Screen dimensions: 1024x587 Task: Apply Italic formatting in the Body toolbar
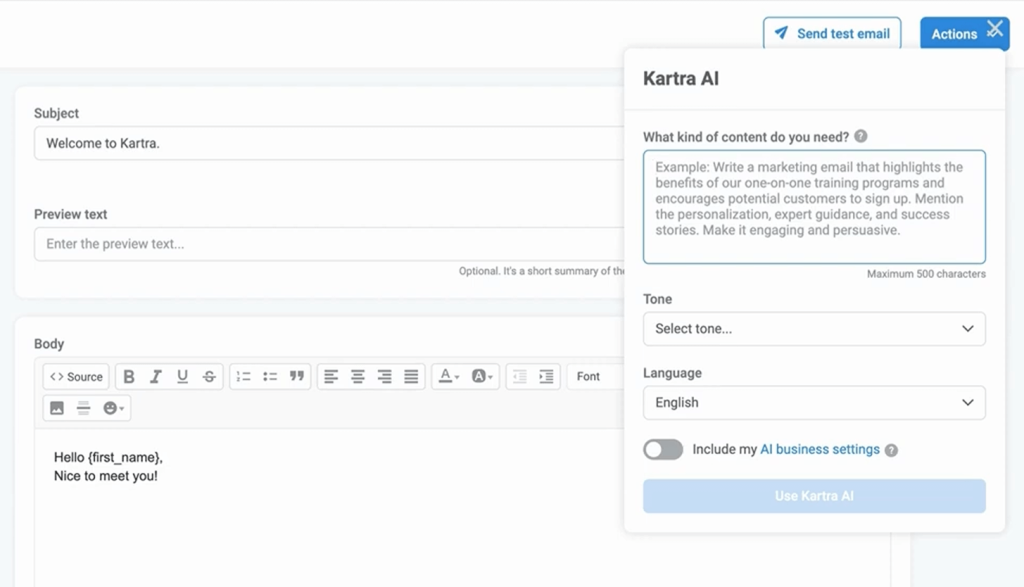(x=156, y=377)
